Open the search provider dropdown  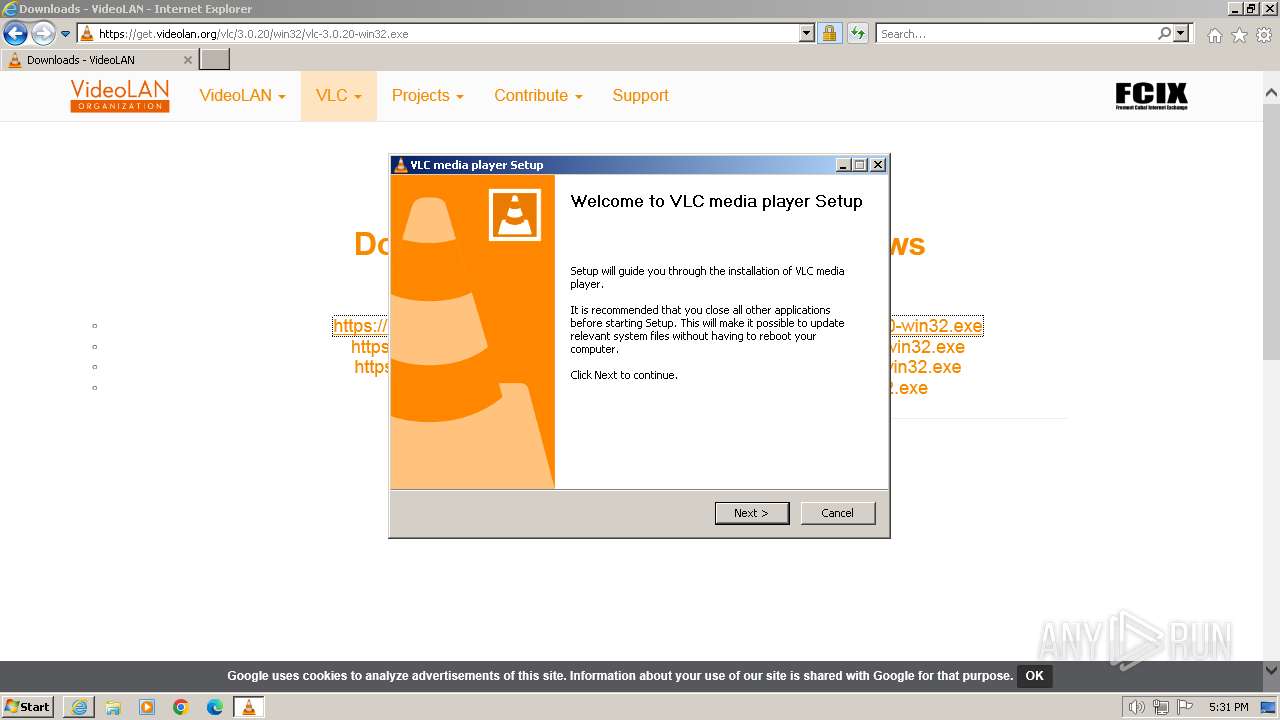tap(1181, 33)
